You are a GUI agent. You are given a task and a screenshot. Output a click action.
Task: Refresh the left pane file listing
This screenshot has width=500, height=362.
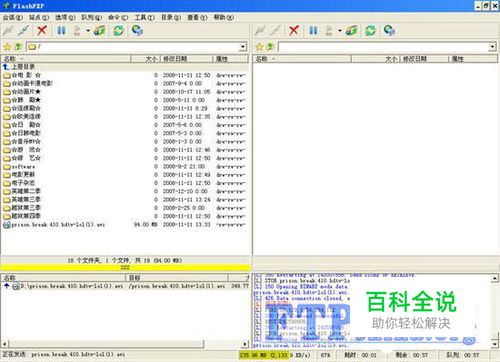[118, 30]
